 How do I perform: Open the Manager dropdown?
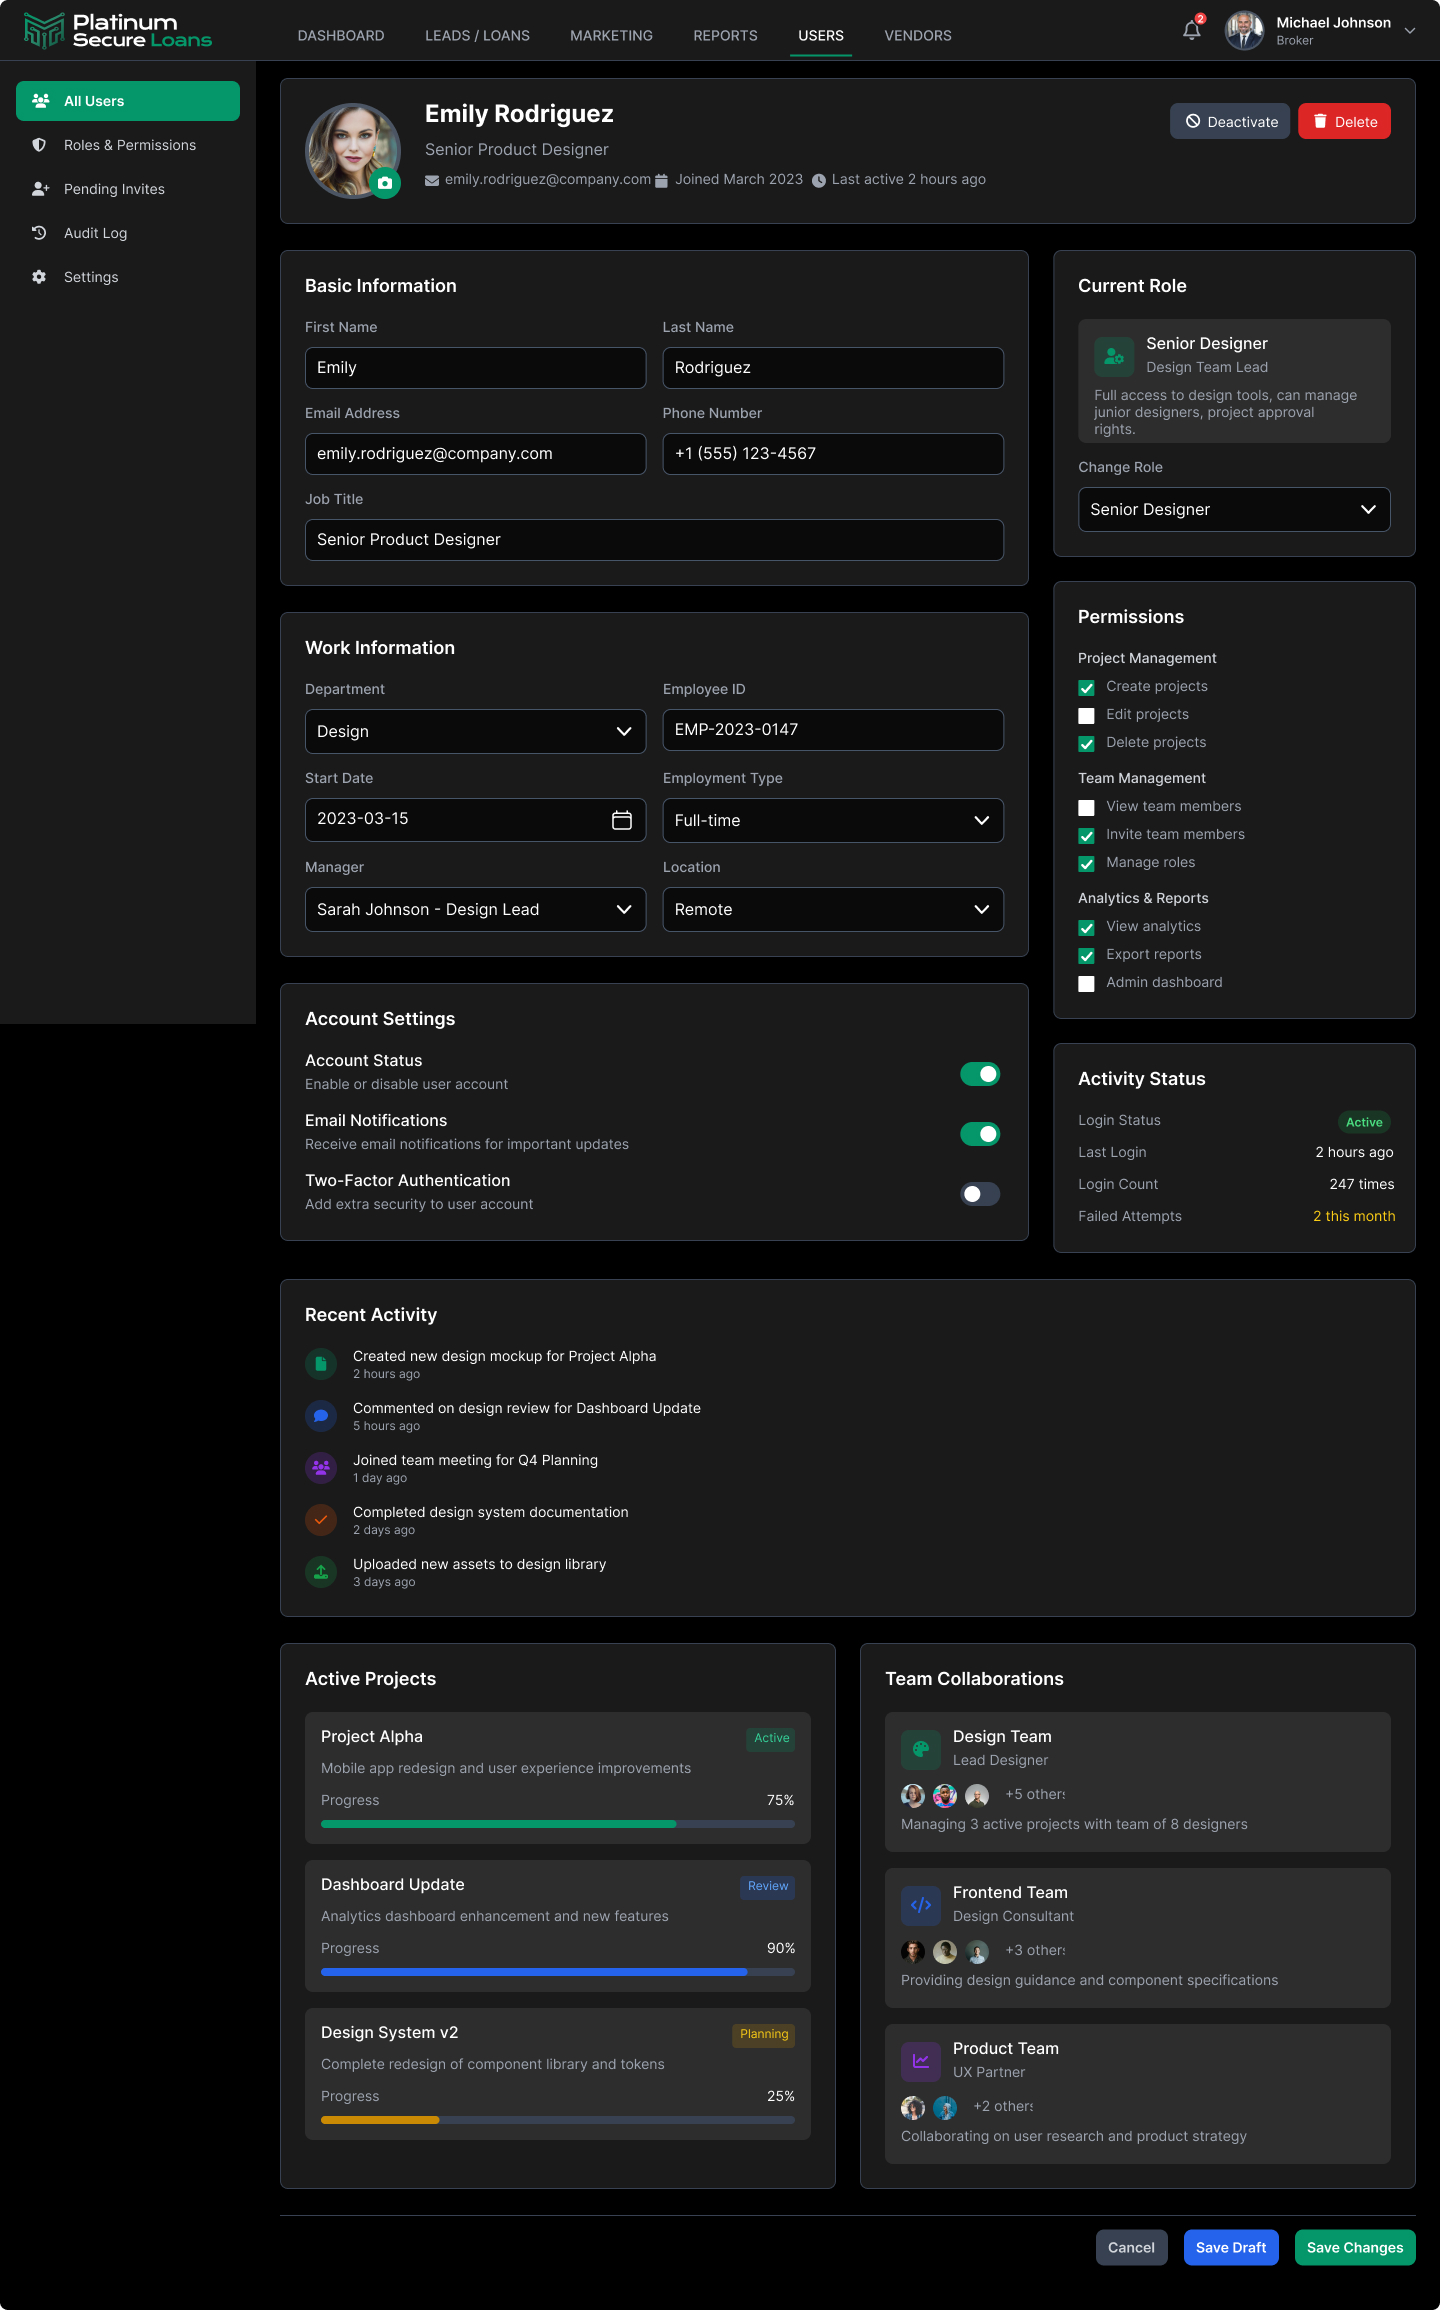click(475, 909)
